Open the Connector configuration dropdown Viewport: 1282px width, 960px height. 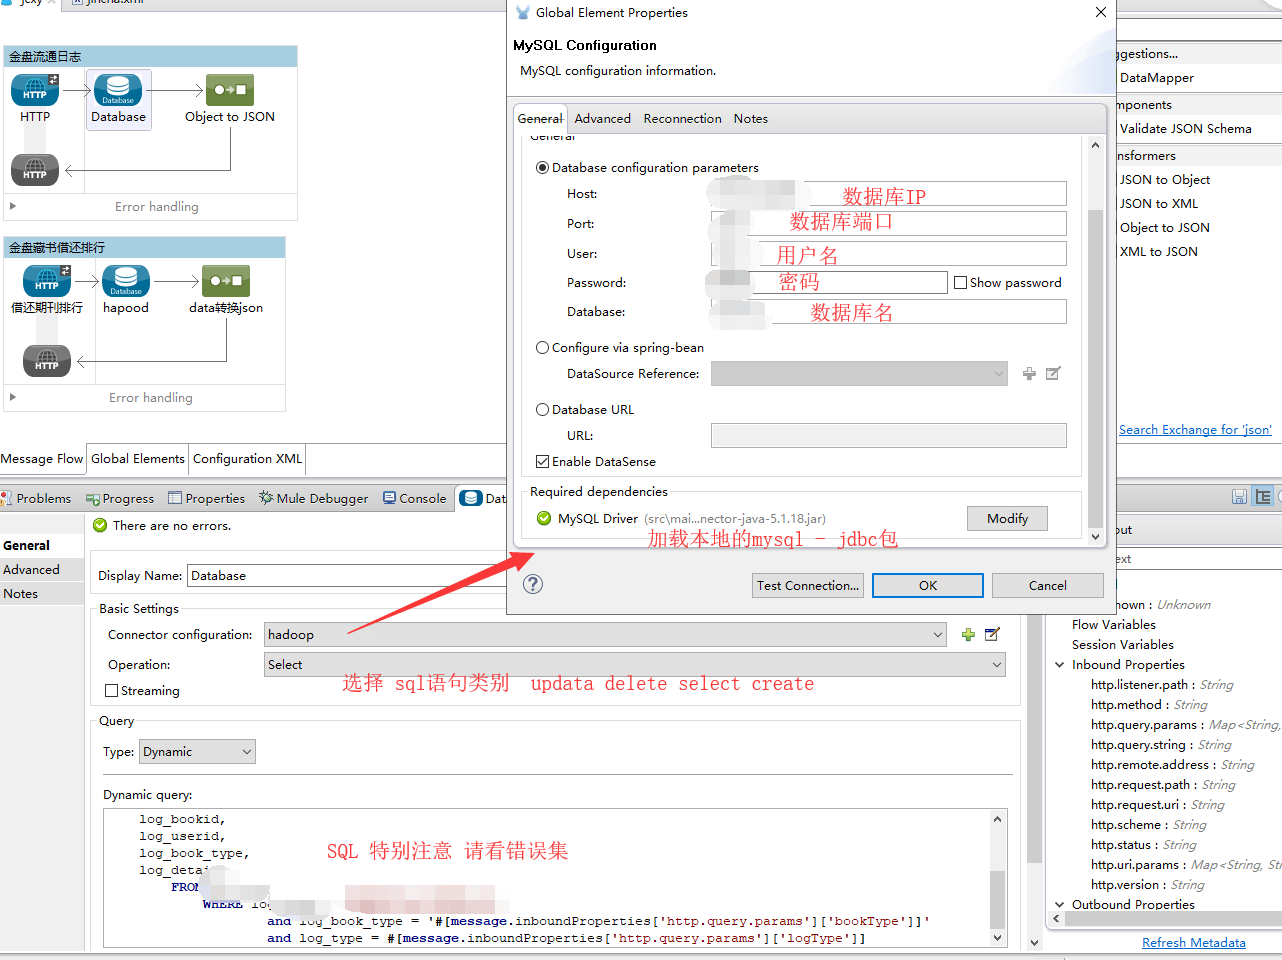[x=605, y=635]
